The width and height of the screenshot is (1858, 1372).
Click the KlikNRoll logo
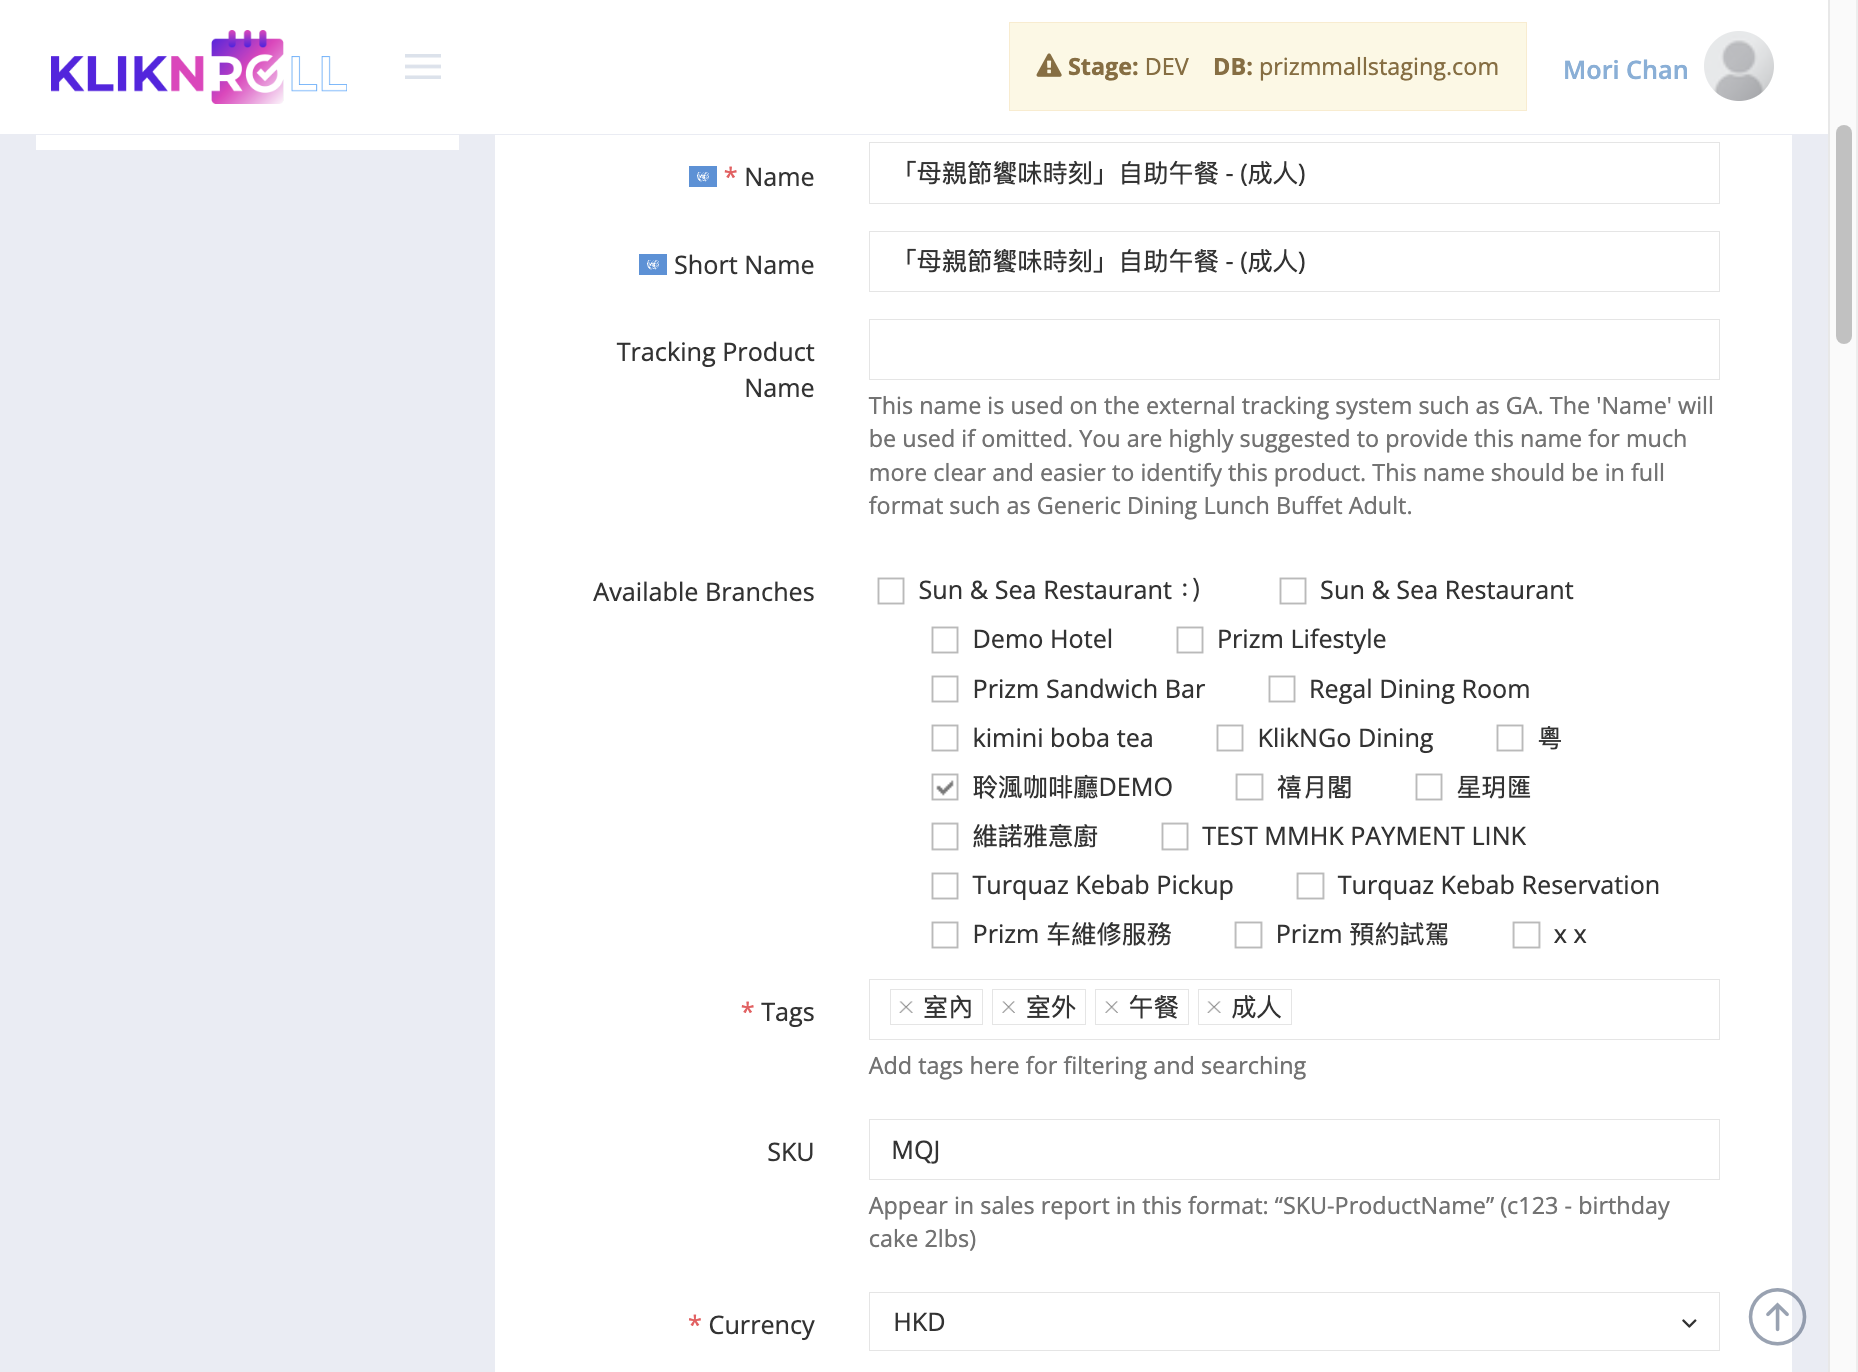coord(198,67)
